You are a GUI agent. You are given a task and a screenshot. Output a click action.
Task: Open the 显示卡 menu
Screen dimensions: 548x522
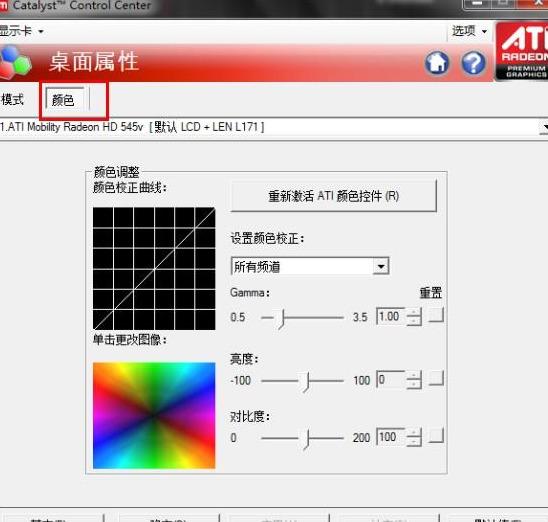[21, 31]
